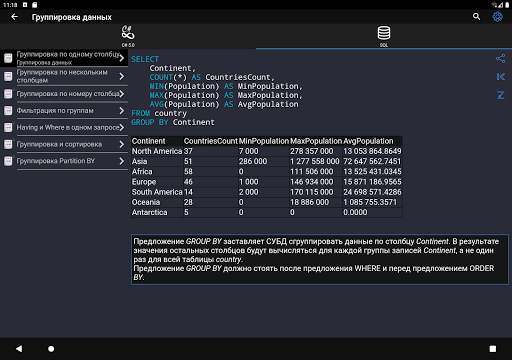Viewport: 512px width, 360px height.
Task: Open 'Группировка и сортировка' lesson
Action: [64, 144]
